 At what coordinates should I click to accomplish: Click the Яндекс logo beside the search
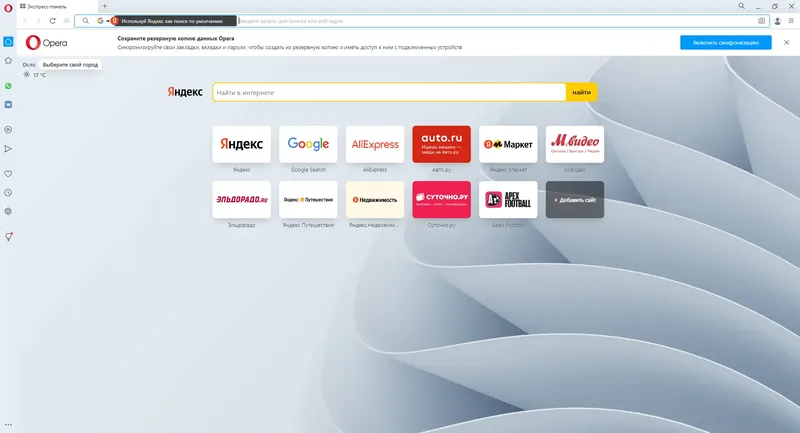pyautogui.click(x=185, y=92)
